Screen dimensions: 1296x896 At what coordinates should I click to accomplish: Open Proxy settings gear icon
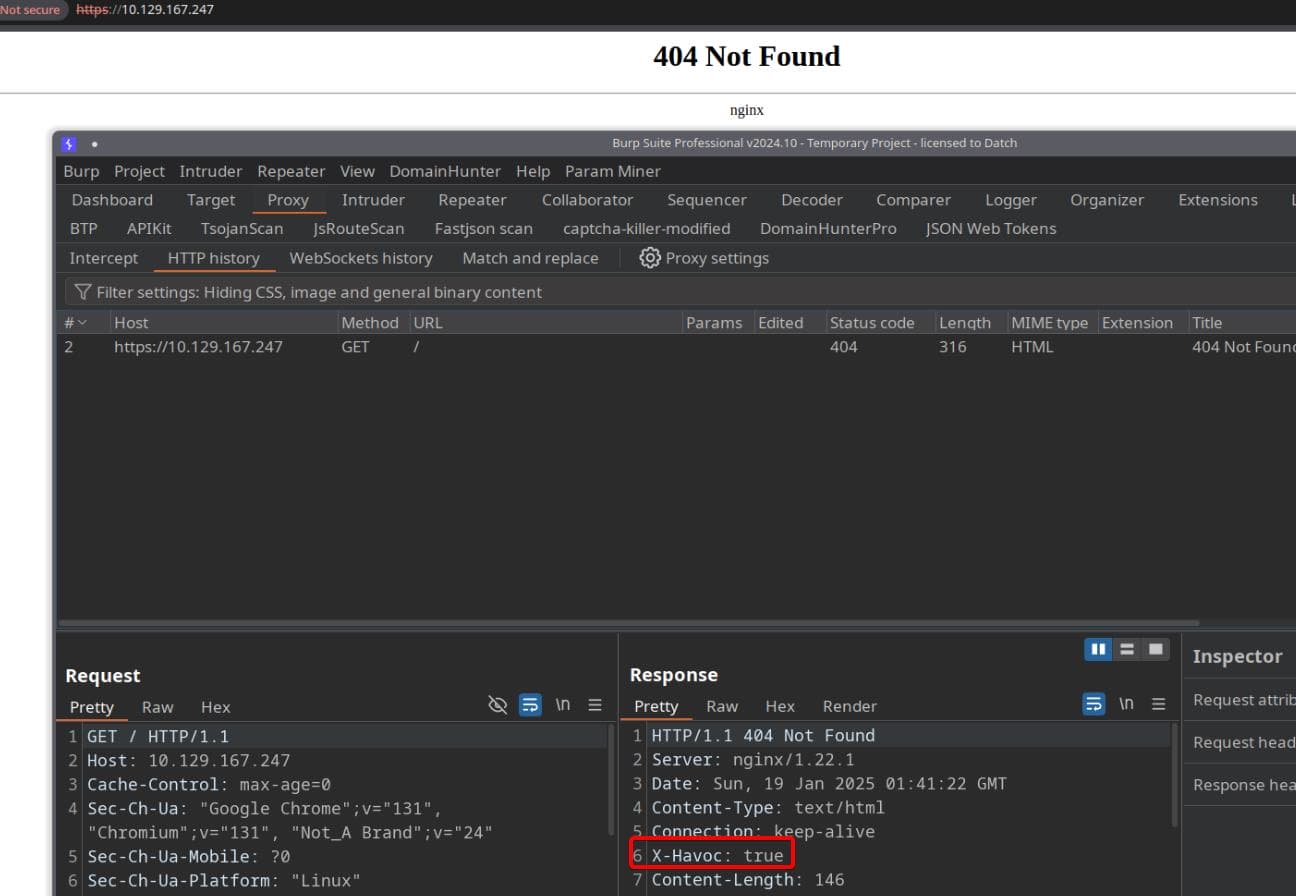click(x=650, y=258)
